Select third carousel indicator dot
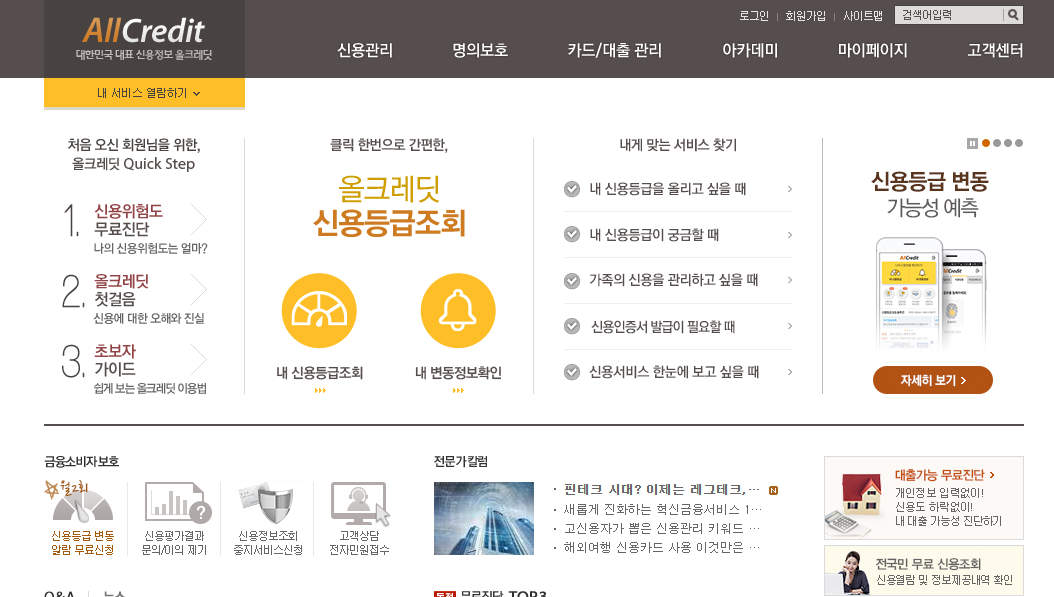The width and height of the screenshot is (1054, 597). click(1008, 143)
